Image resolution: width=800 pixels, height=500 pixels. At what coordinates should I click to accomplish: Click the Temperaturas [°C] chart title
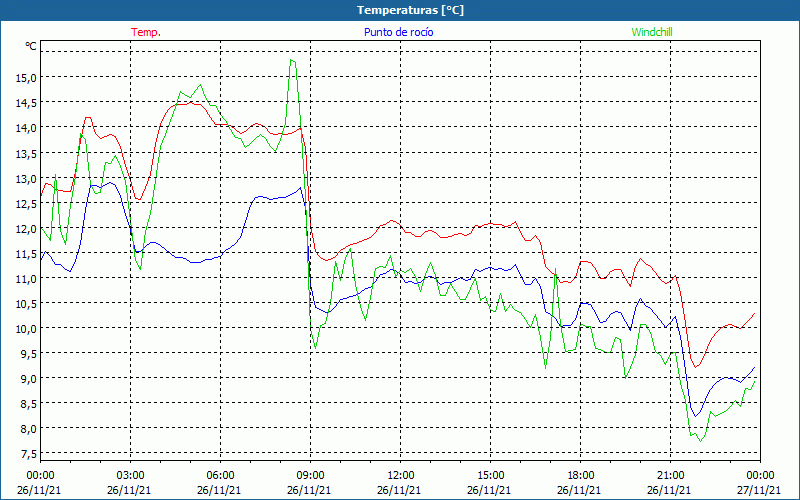(410, 10)
